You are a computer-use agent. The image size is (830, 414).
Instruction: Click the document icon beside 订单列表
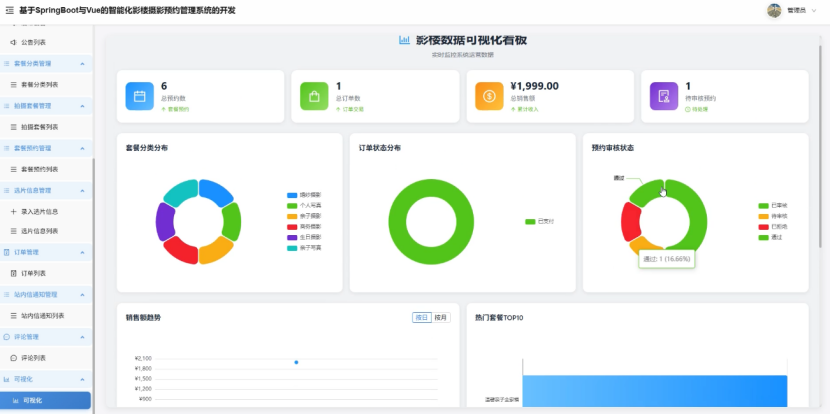(14, 274)
